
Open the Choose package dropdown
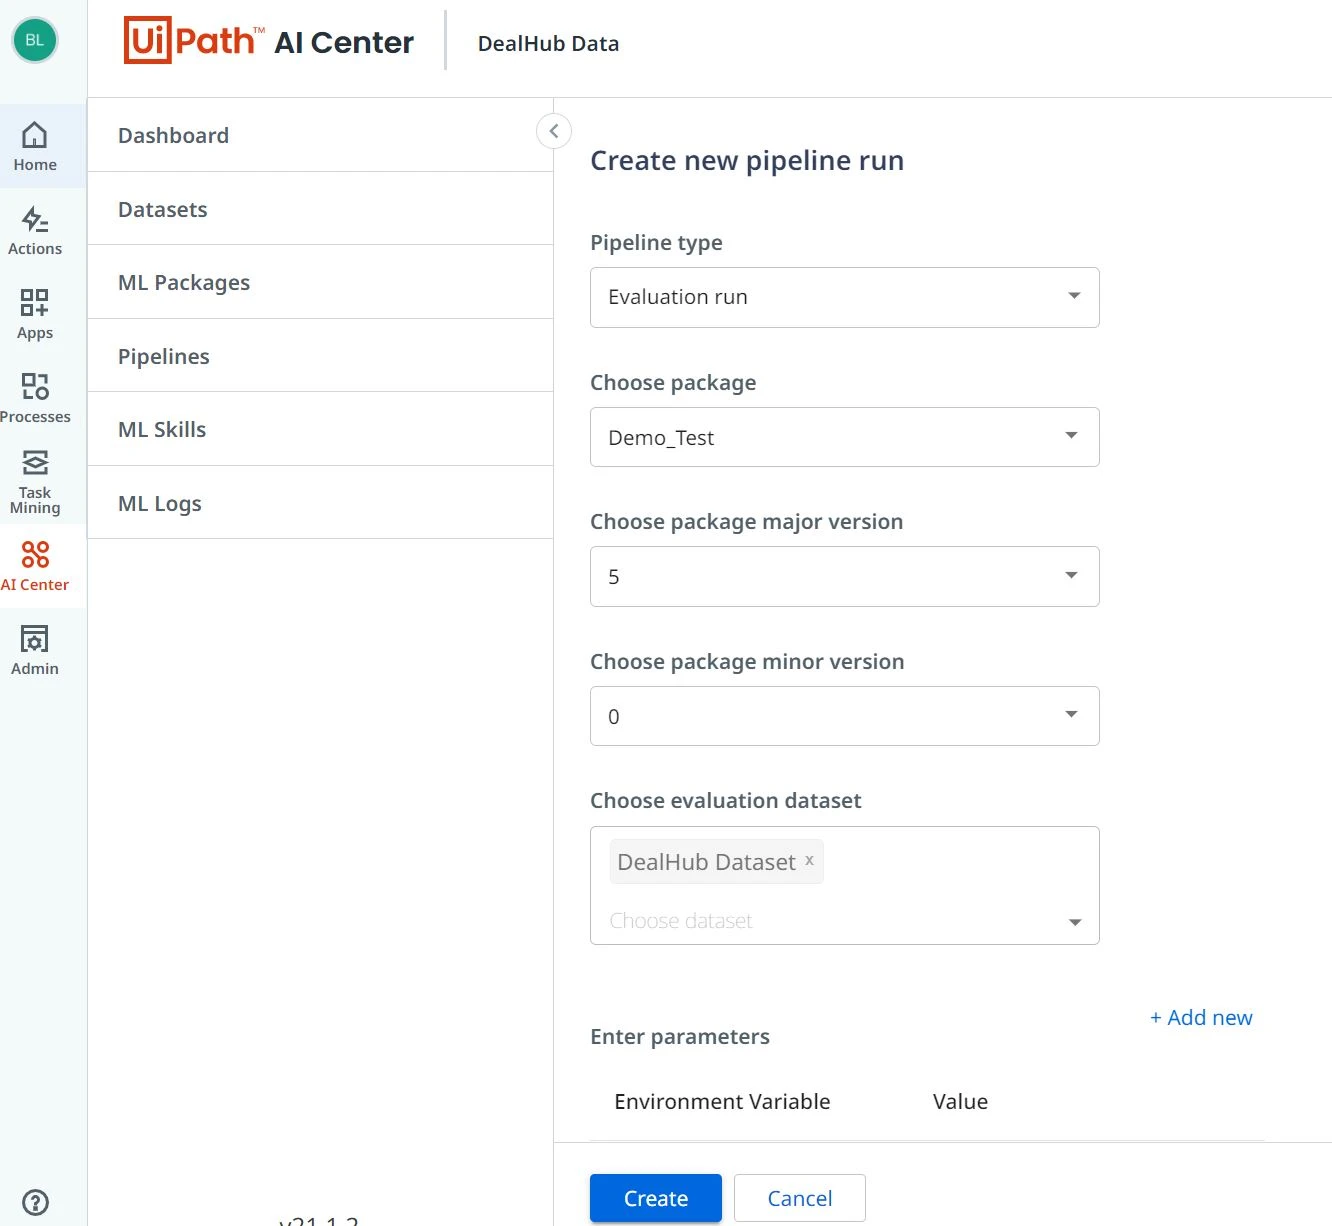tap(845, 437)
